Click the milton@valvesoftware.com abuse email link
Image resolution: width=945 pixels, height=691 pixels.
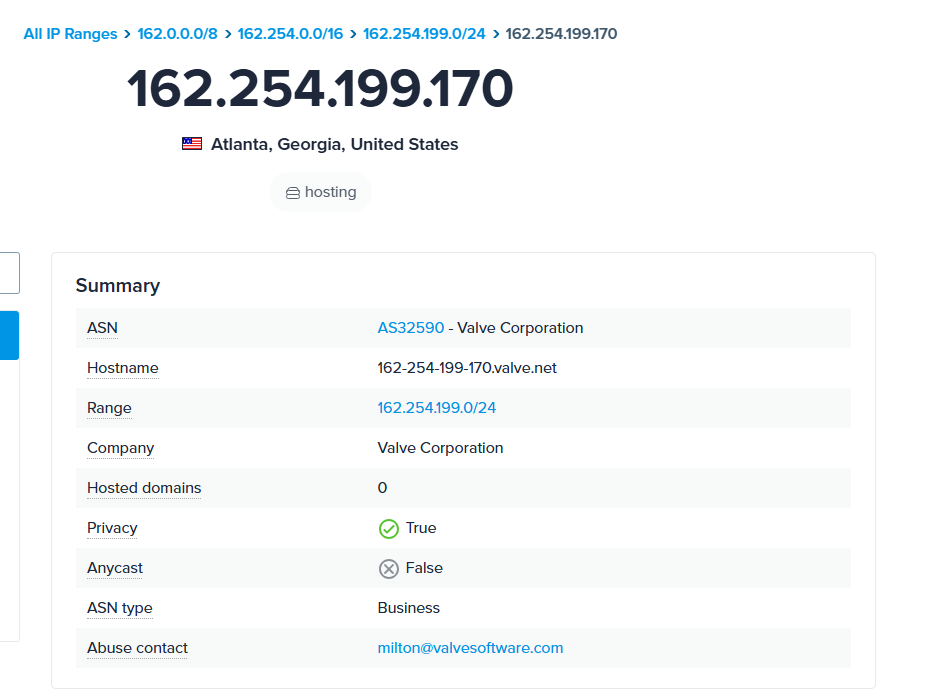(470, 648)
